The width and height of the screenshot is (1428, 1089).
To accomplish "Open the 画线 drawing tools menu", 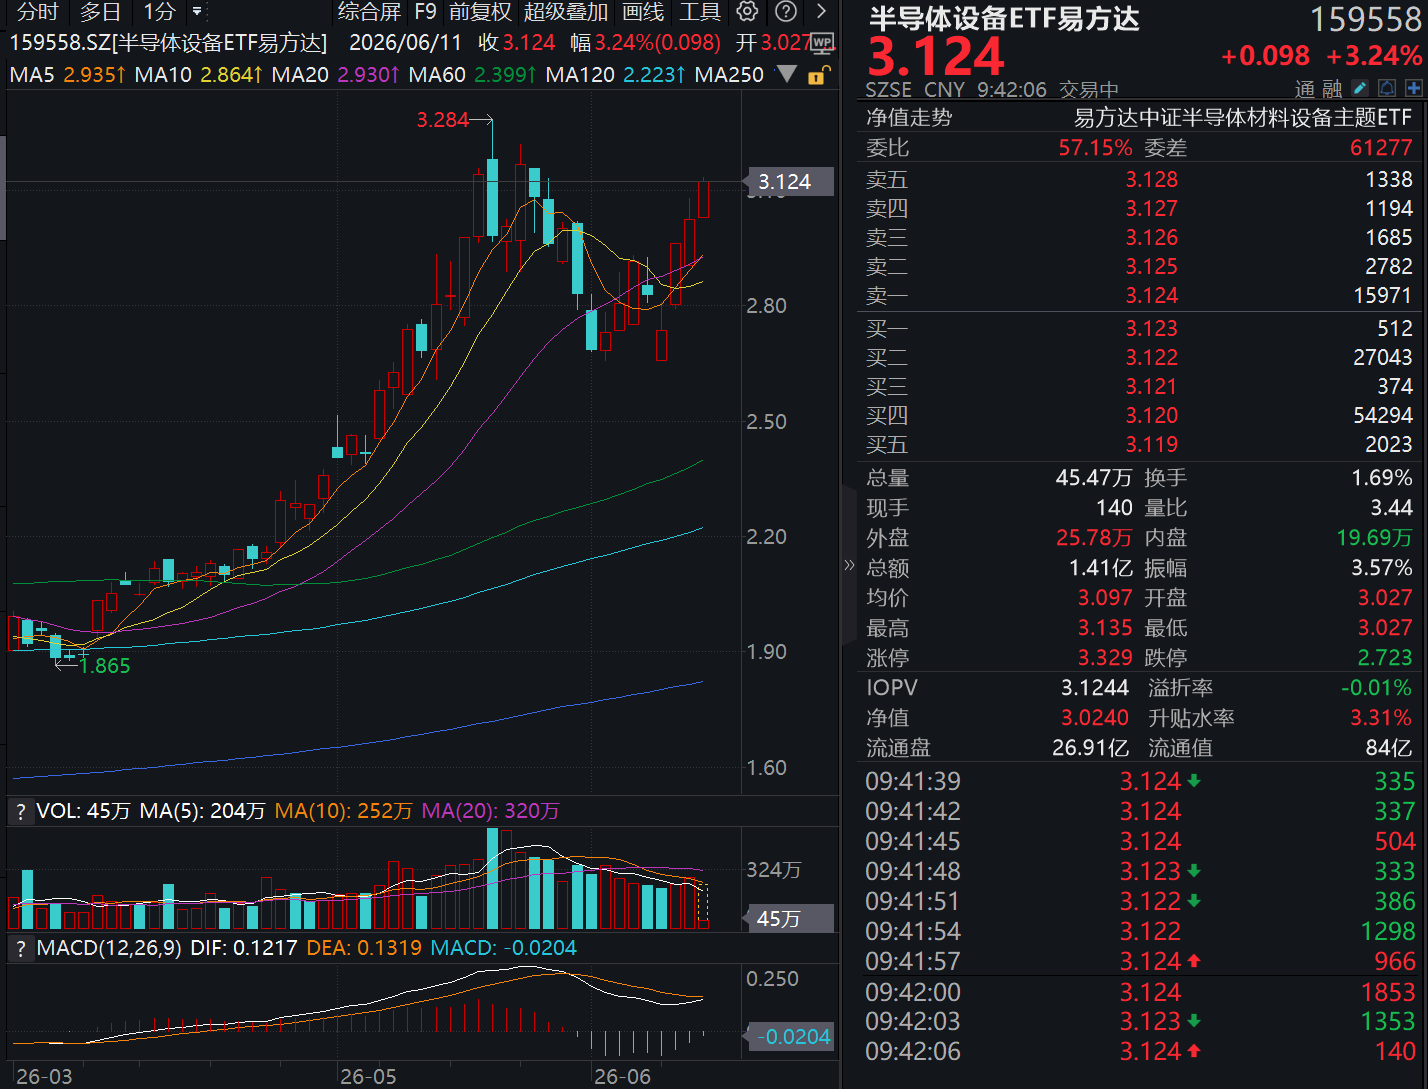I will (643, 12).
